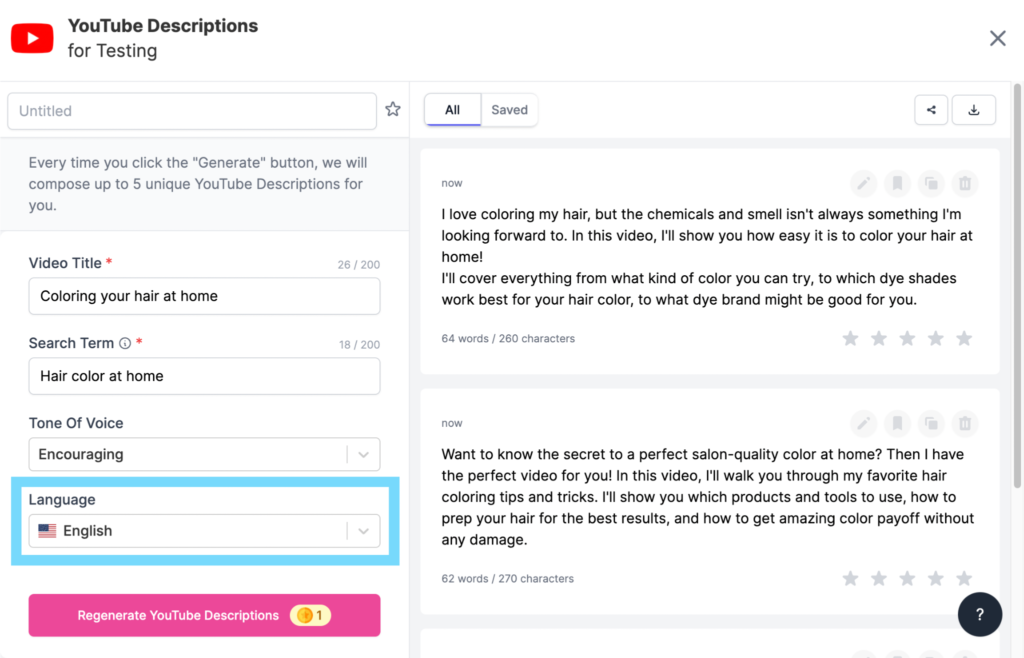Select the All tab

point(452,110)
